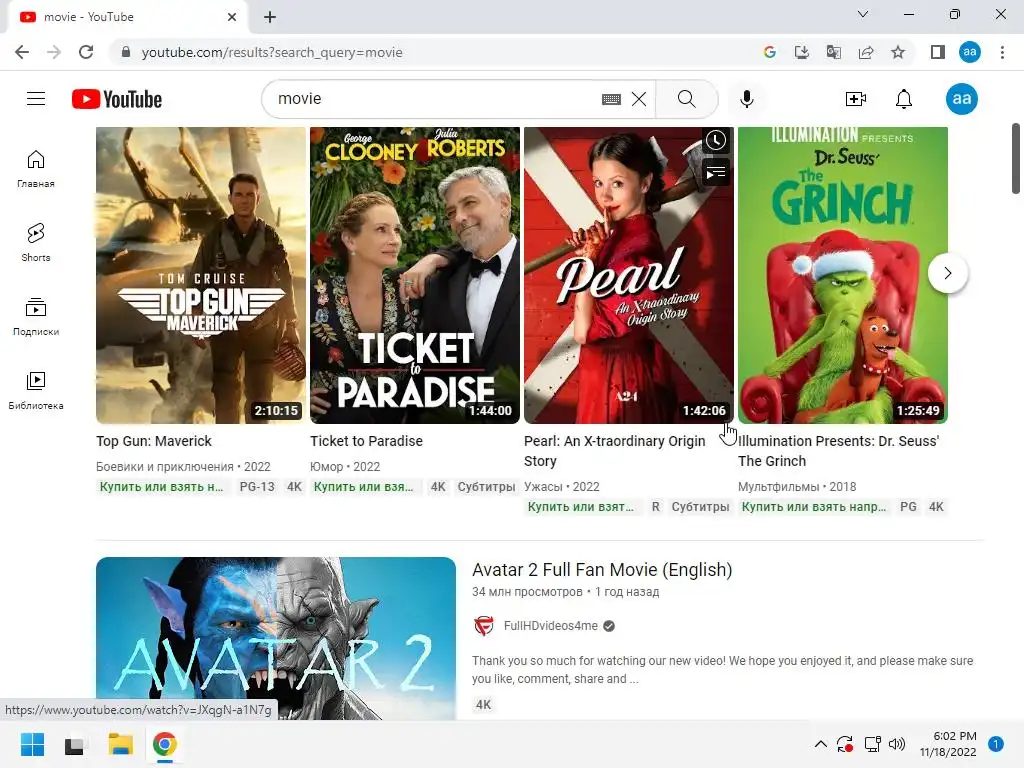The height and width of the screenshot is (768, 1024).
Task: Clear the search query with X icon
Action: [x=639, y=99]
